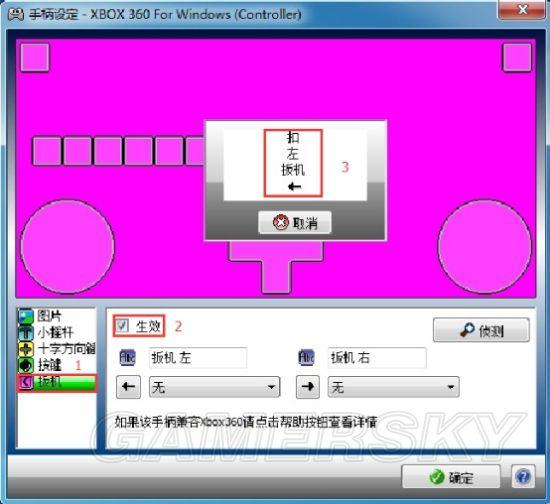
Task: Open the right trigger 无 dropdown
Action: [394, 387]
